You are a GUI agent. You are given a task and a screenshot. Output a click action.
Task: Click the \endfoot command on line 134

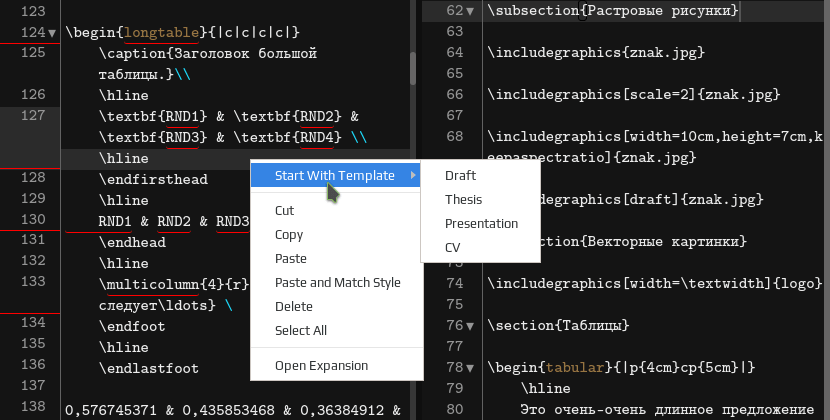pos(132,326)
